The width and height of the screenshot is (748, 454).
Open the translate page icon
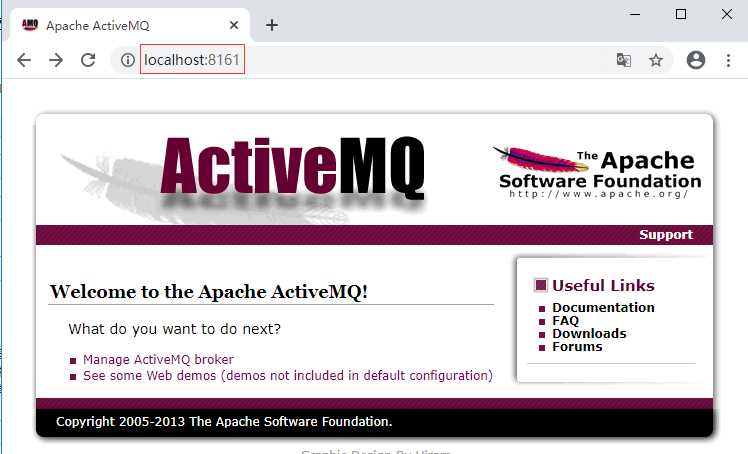click(x=624, y=60)
